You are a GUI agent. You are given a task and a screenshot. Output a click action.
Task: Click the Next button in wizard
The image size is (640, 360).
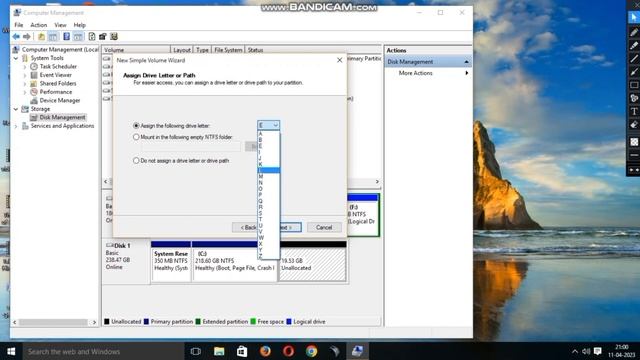291,227
